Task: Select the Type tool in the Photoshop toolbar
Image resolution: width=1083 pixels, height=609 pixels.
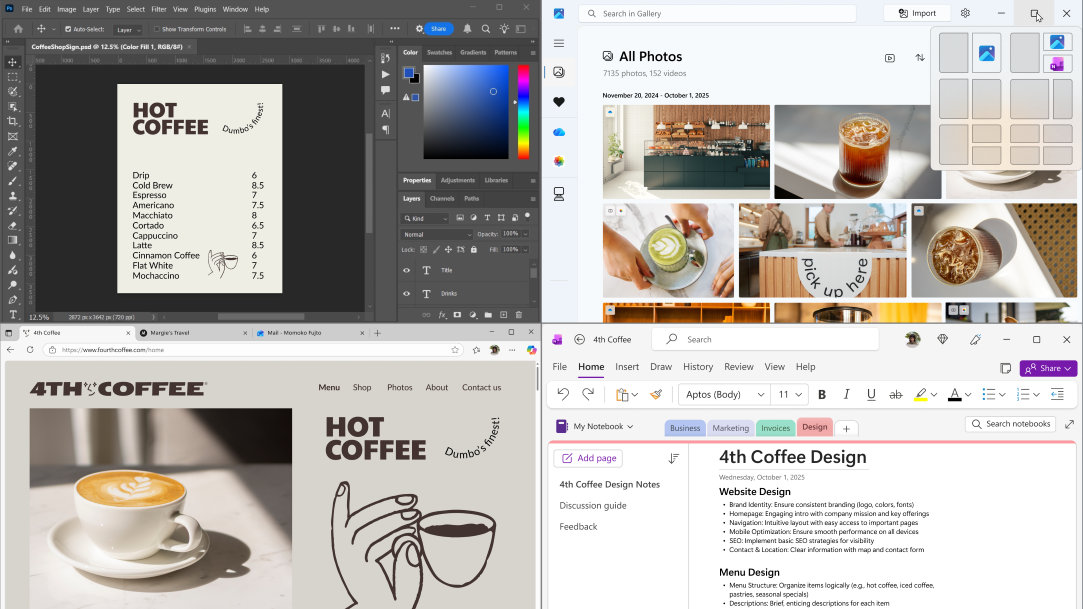Action: [13, 314]
